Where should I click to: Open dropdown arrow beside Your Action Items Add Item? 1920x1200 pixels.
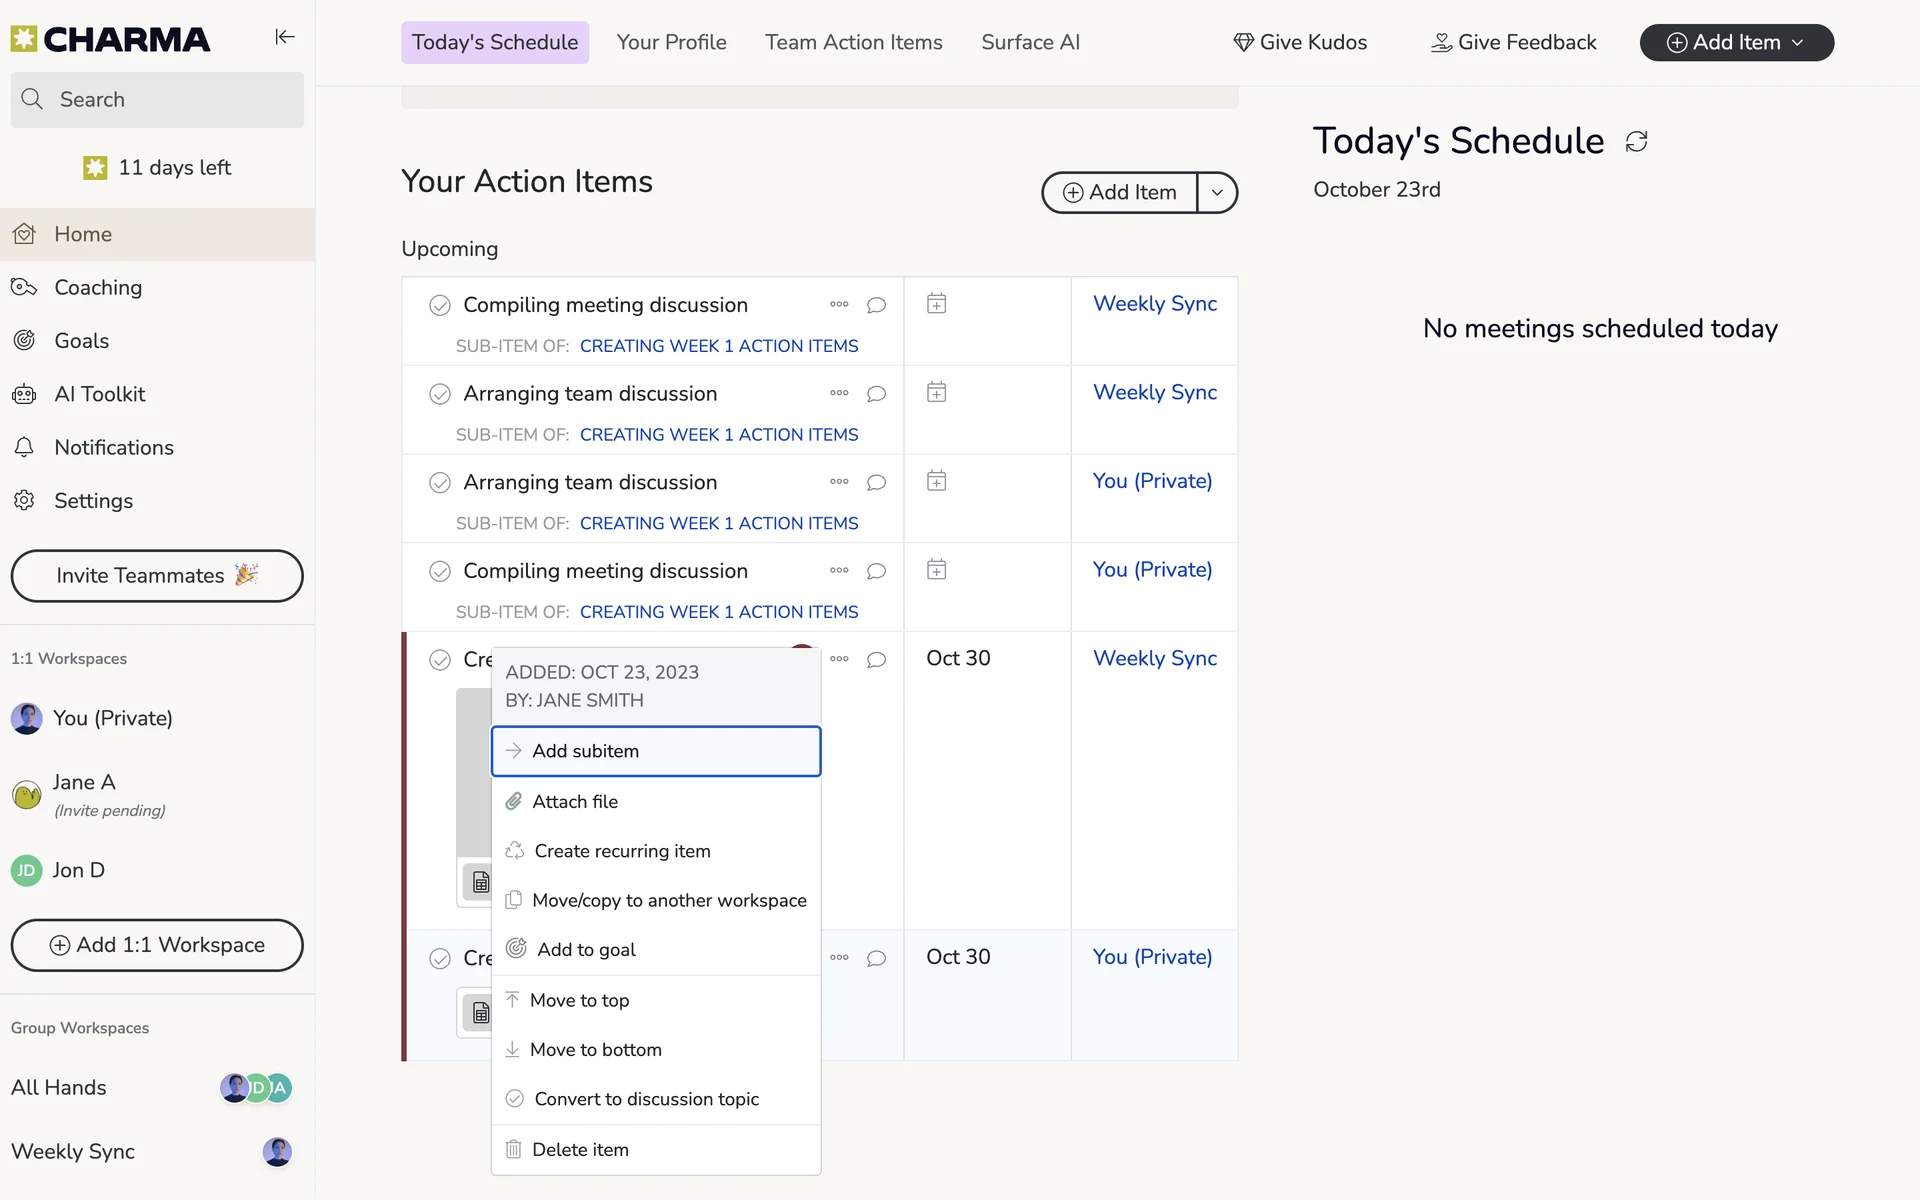[1217, 192]
